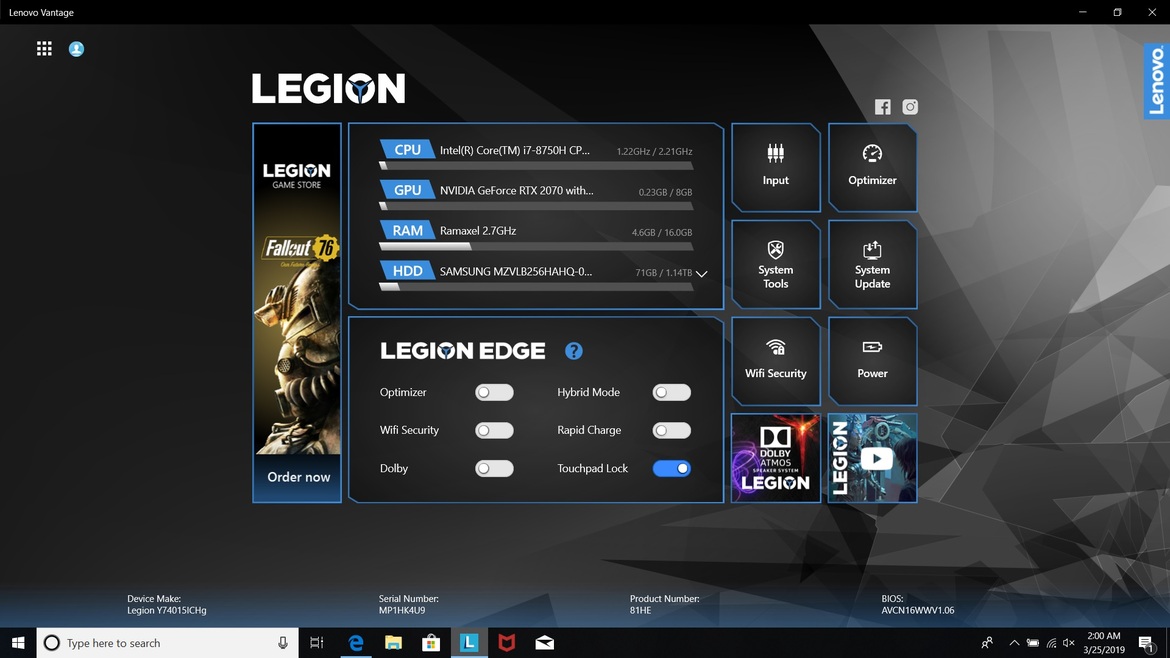Image resolution: width=1170 pixels, height=658 pixels.
Task: Open Legion Facebook page icon
Action: pyautogui.click(x=883, y=107)
